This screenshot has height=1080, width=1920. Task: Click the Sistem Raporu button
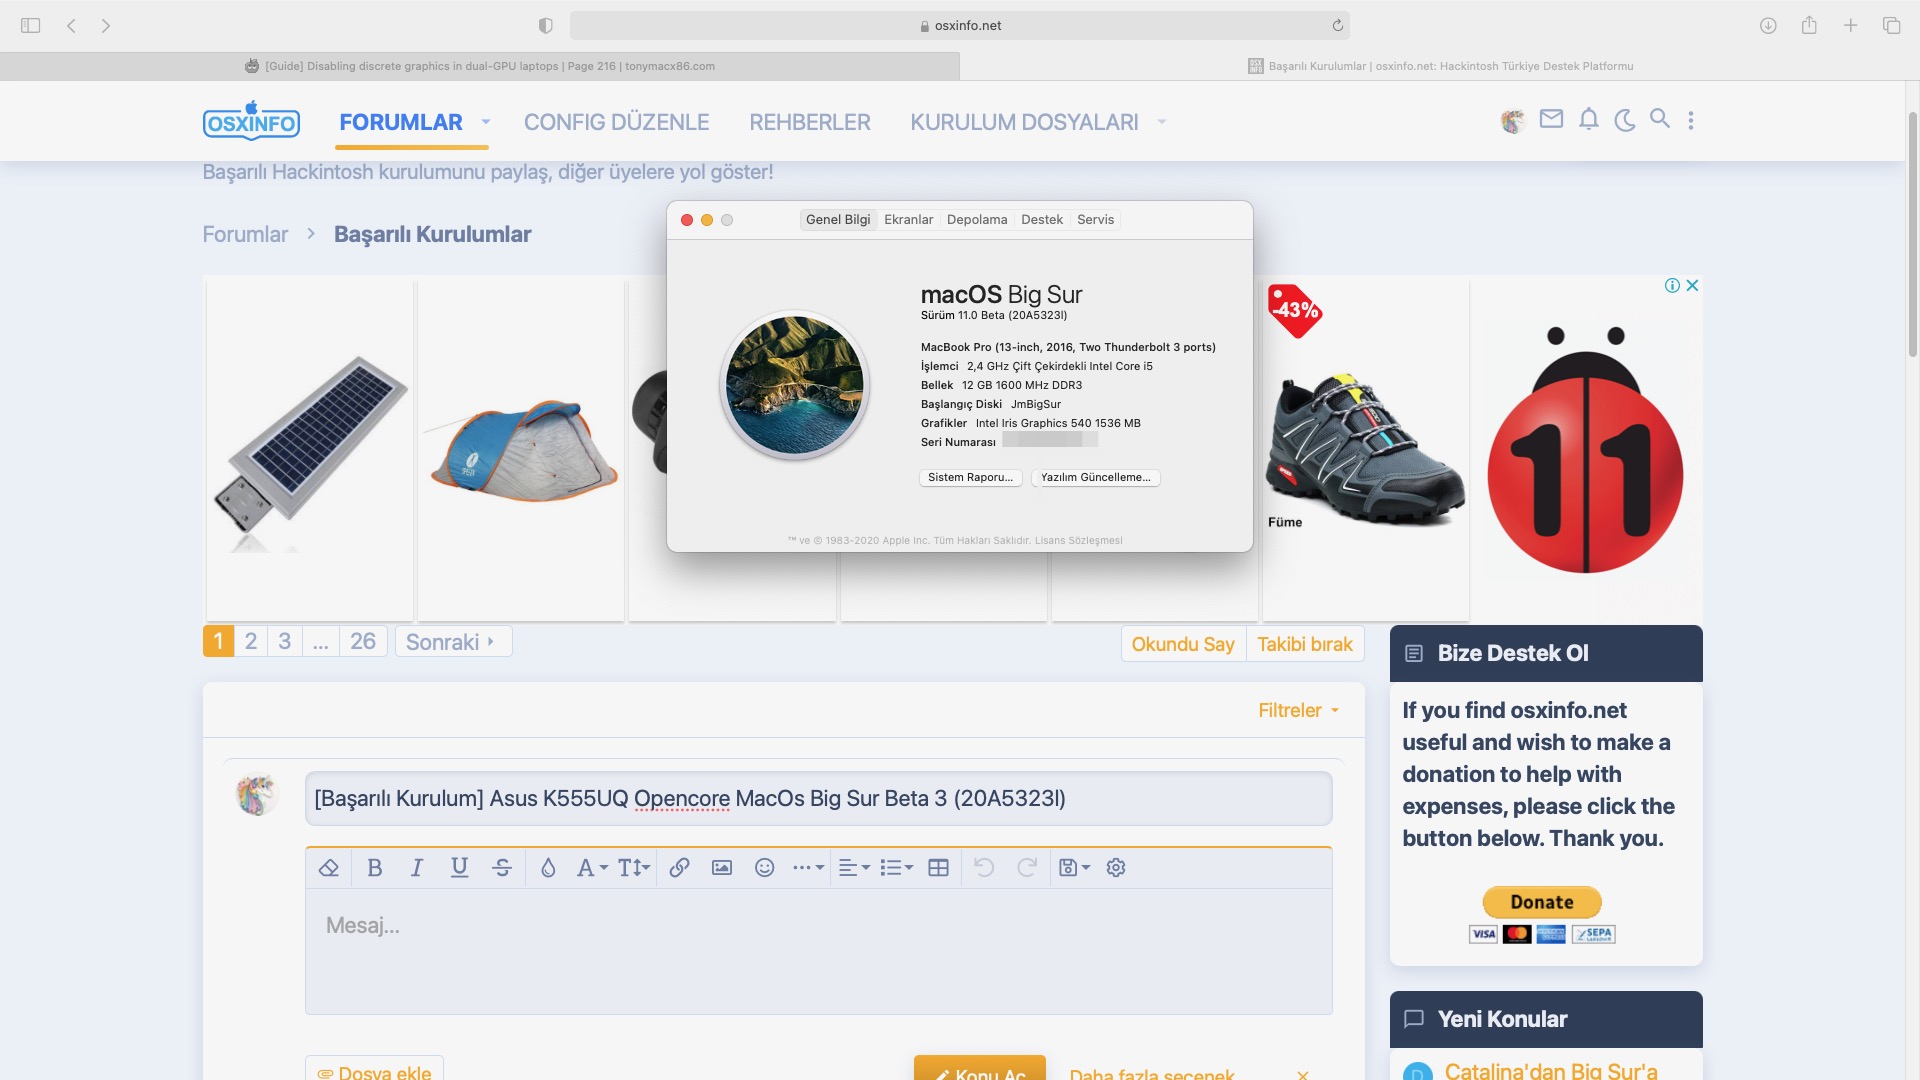coord(970,478)
